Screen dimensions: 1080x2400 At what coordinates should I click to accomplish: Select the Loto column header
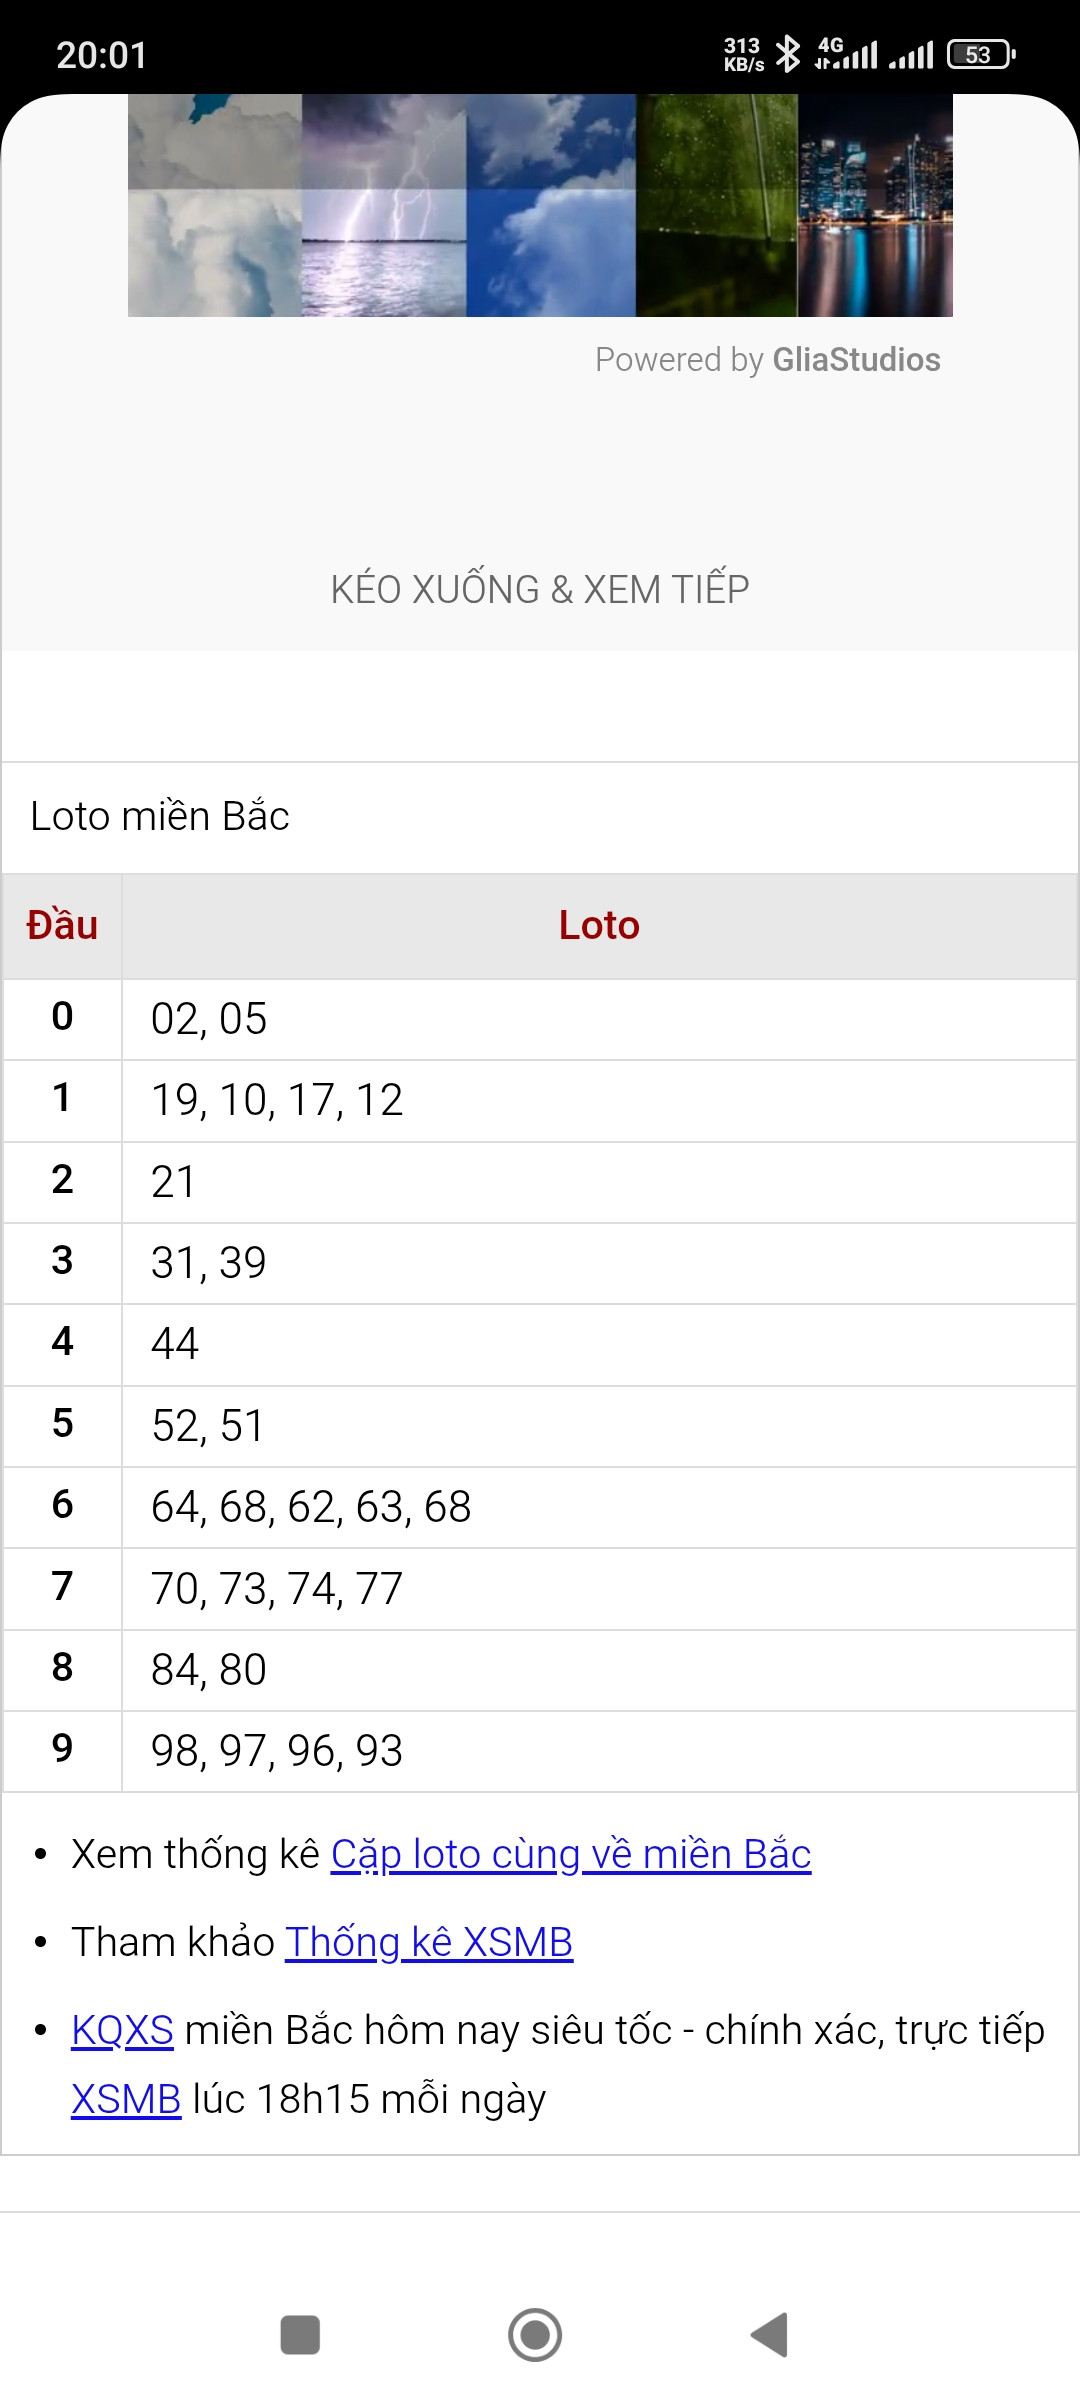pyautogui.click(x=599, y=926)
